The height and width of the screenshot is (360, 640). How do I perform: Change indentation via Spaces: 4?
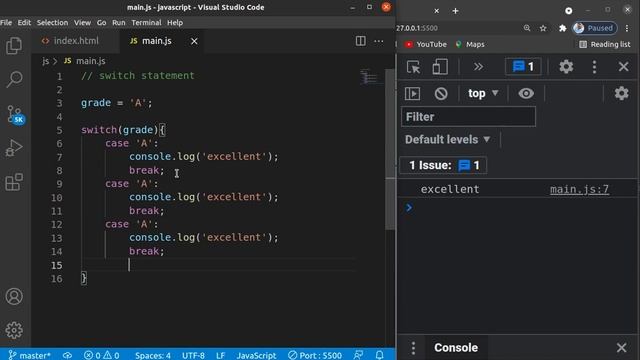point(153,355)
